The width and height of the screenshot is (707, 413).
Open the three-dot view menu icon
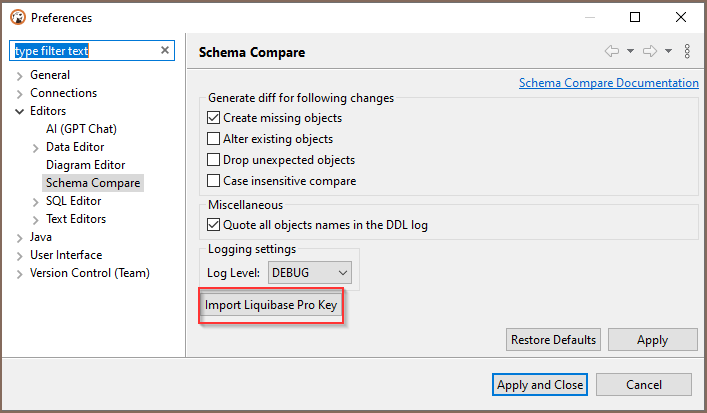(687, 51)
